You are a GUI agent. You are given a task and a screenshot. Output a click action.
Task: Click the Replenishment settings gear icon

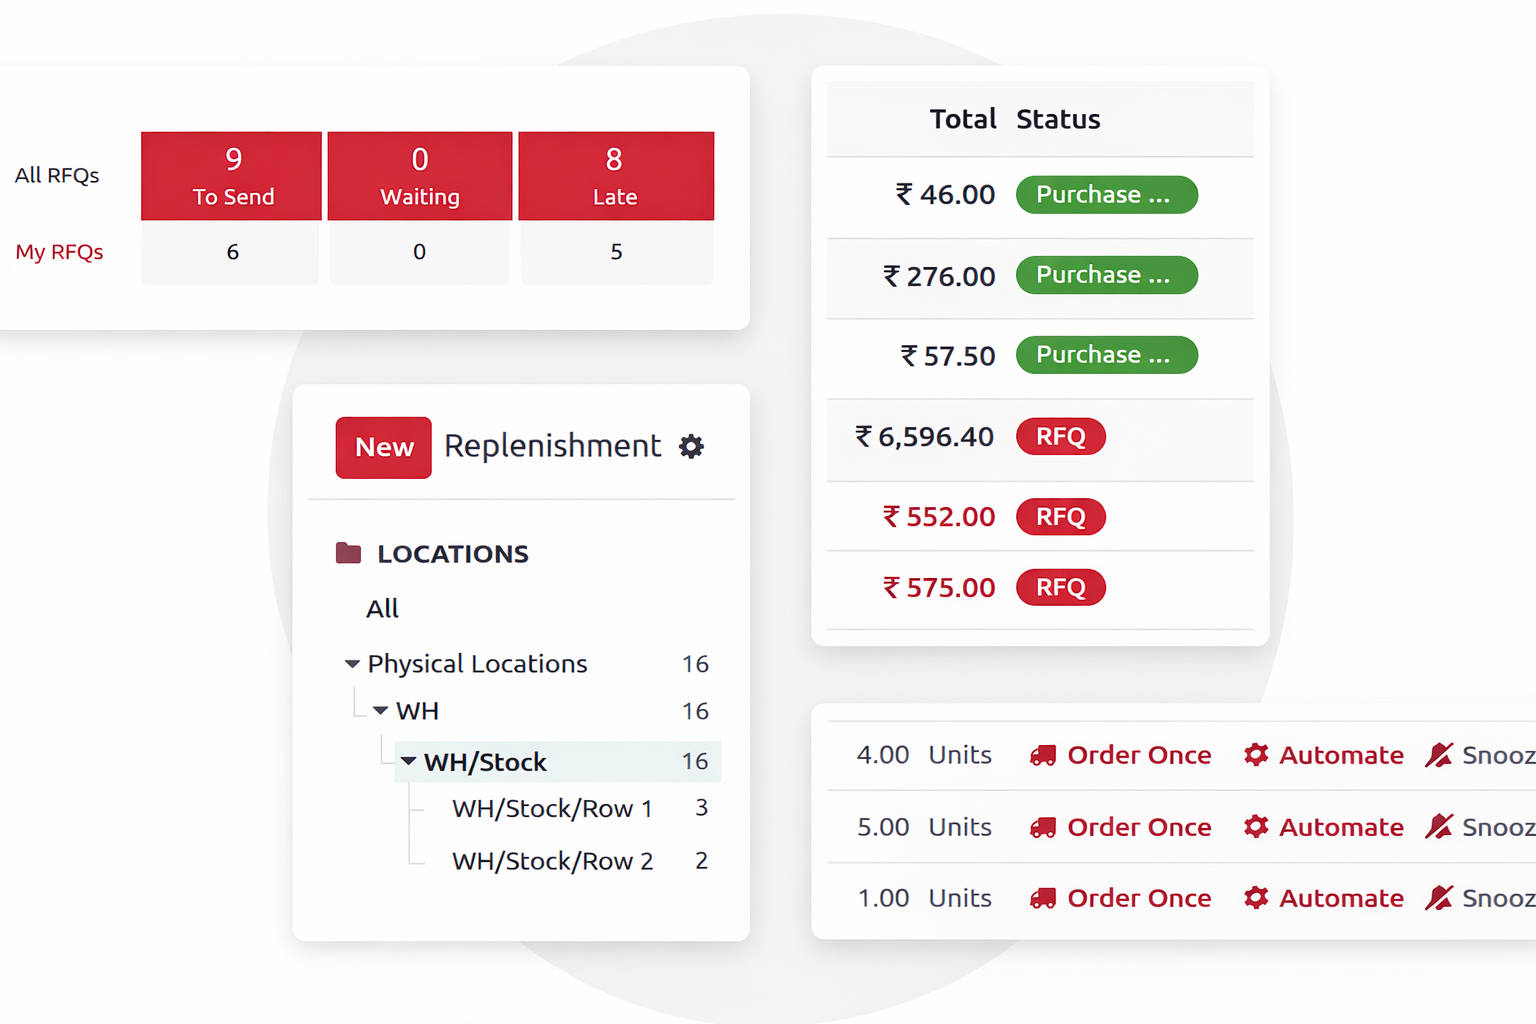click(691, 446)
